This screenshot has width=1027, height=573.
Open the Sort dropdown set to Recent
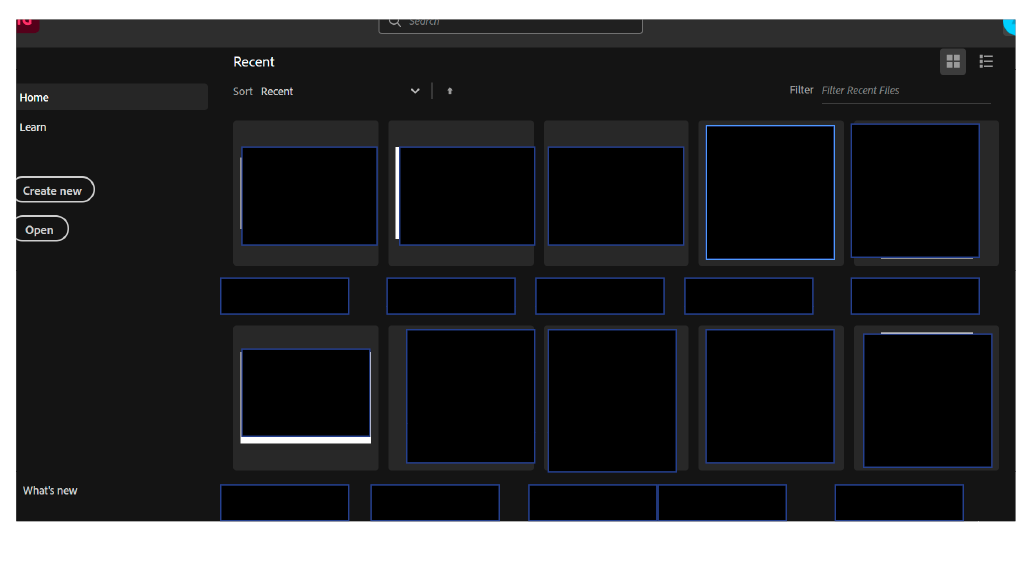point(341,91)
